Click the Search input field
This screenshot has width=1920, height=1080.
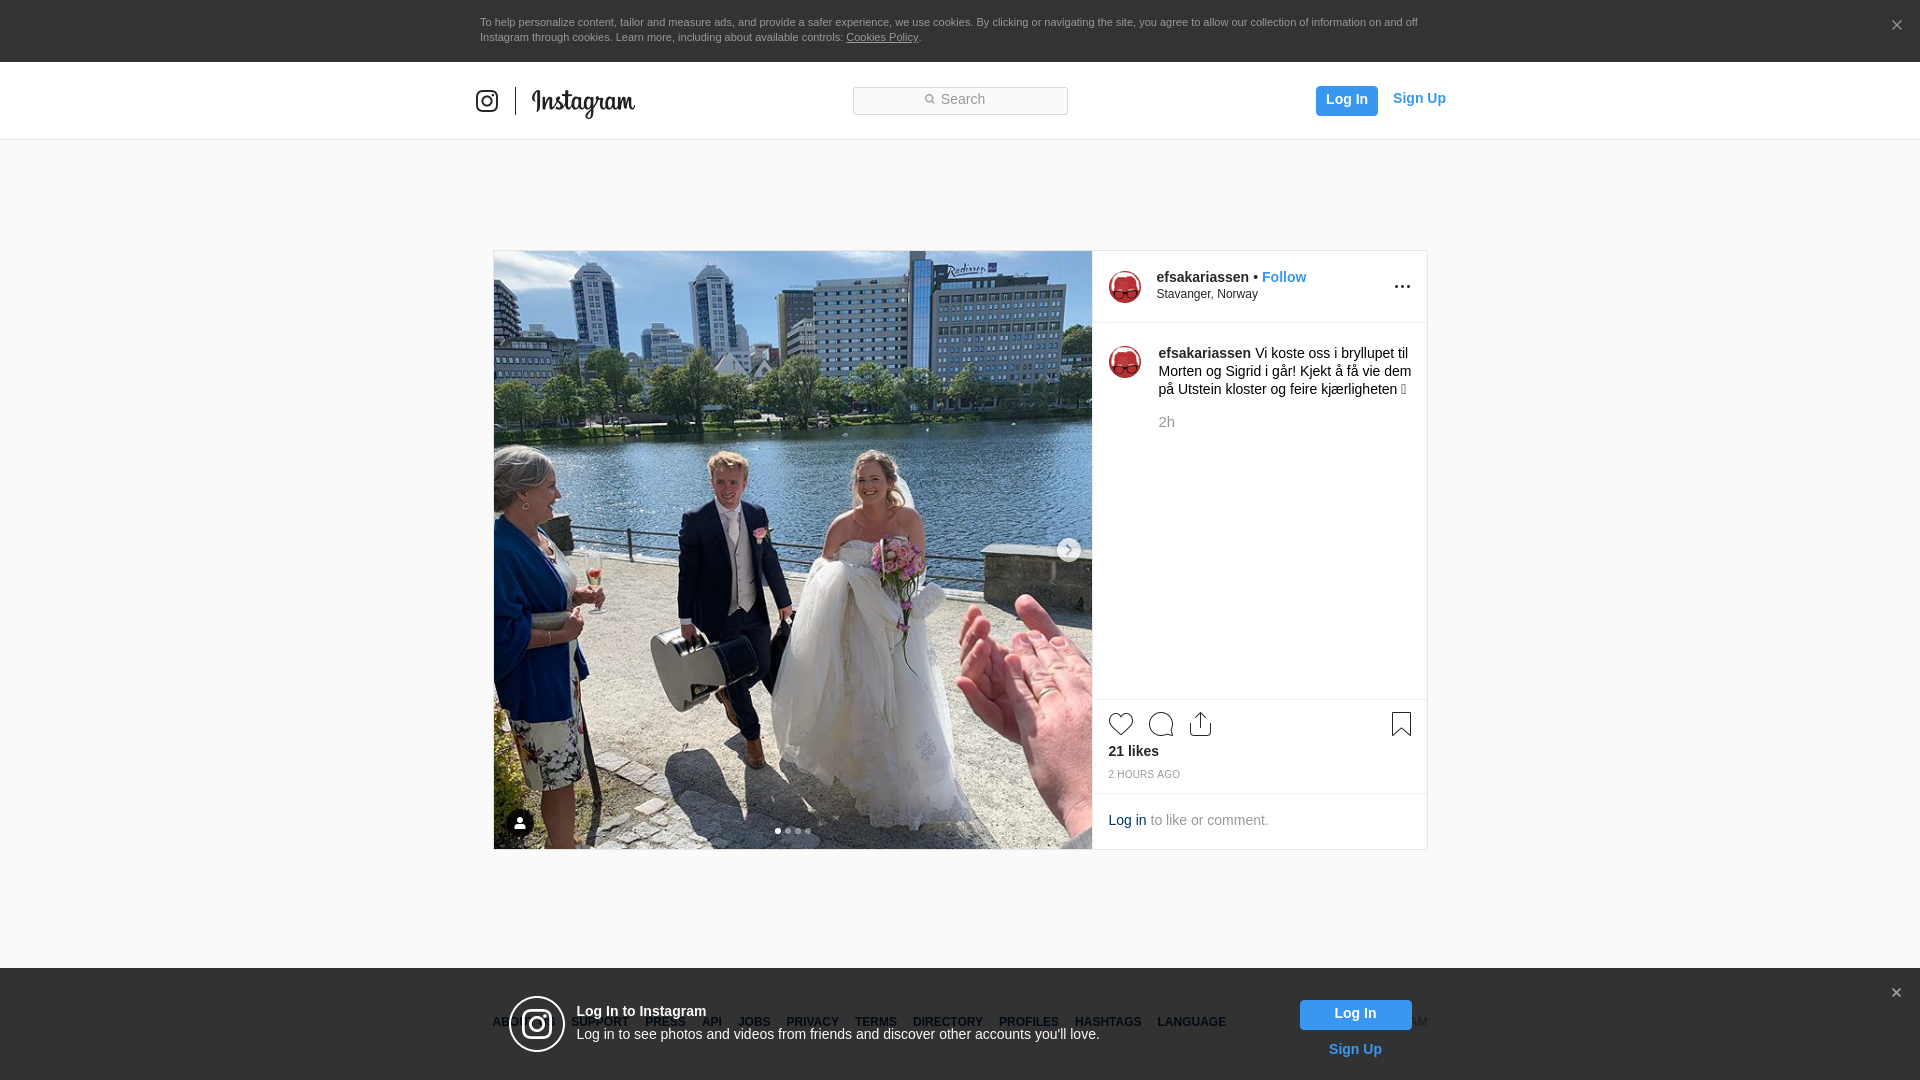[x=960, y=100]
